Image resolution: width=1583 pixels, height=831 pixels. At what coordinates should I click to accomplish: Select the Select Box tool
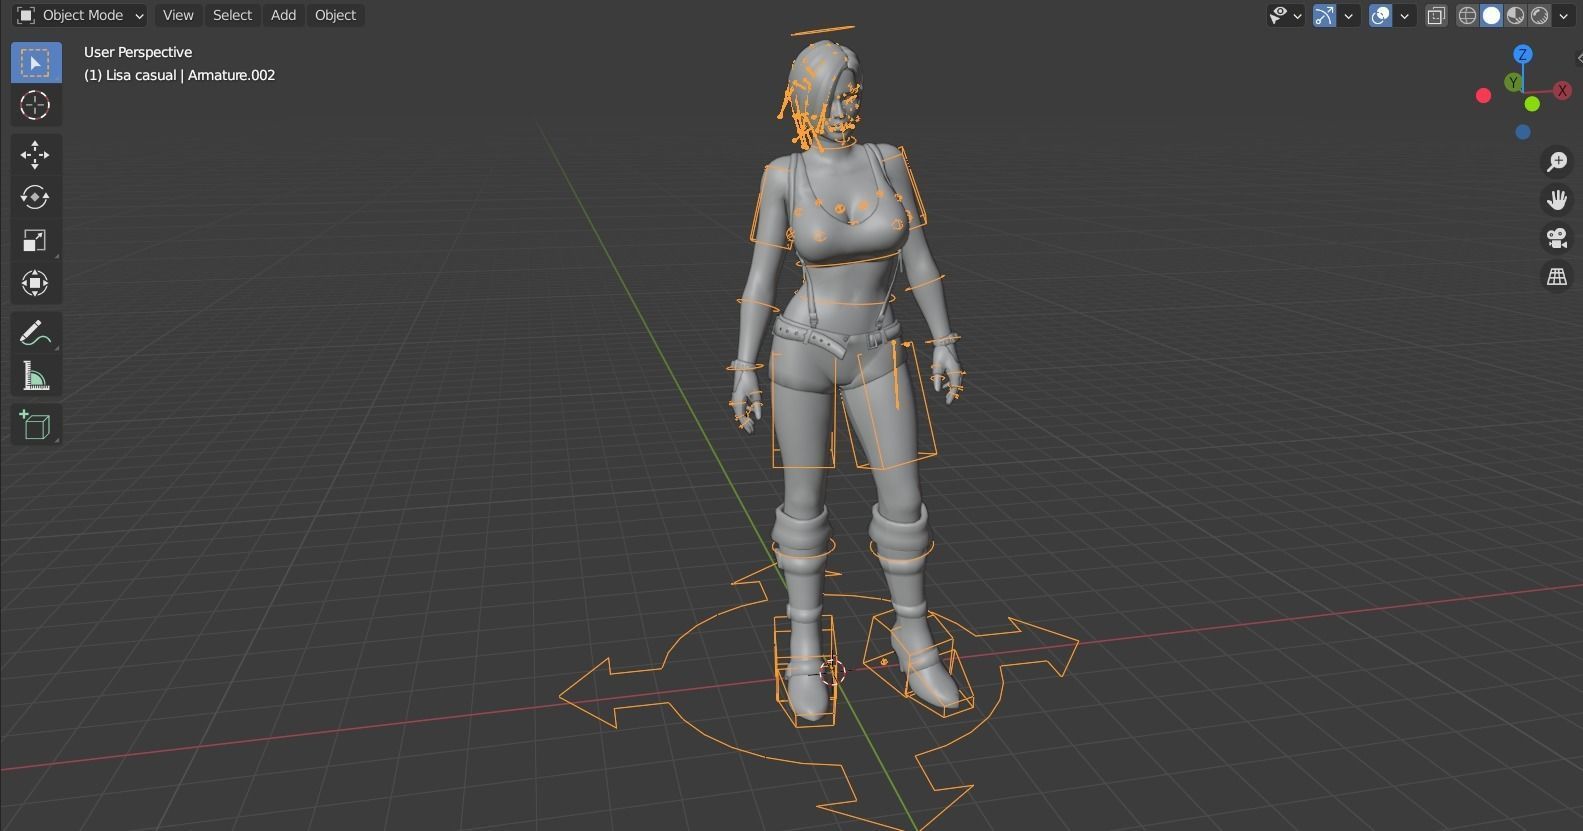(x=36, y=63)
